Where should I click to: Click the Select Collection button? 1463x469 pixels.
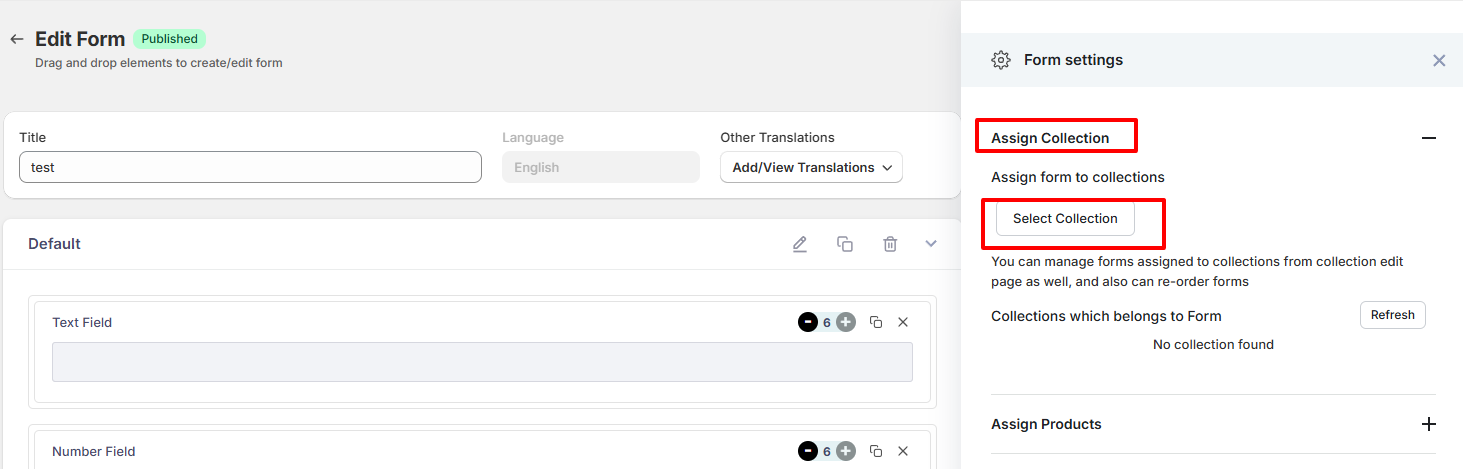[1065, 218]
